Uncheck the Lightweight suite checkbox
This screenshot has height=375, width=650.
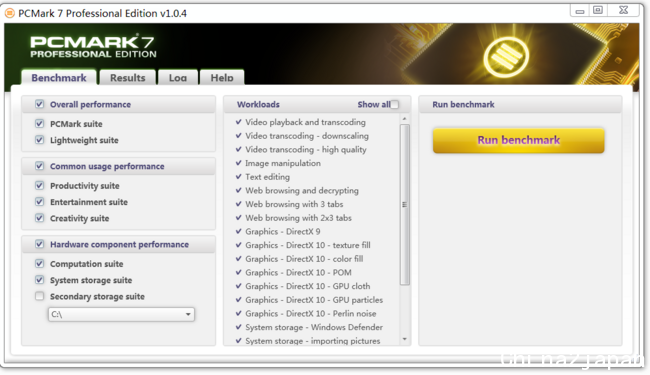(x=39, y=140)
